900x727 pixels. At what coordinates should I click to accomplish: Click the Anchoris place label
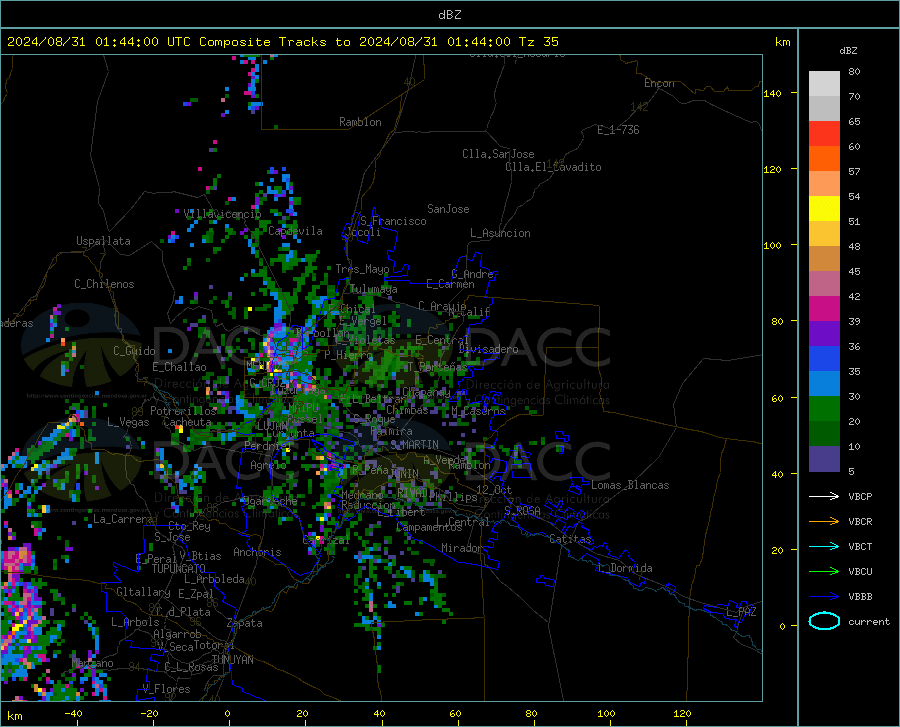coord(257,552)
